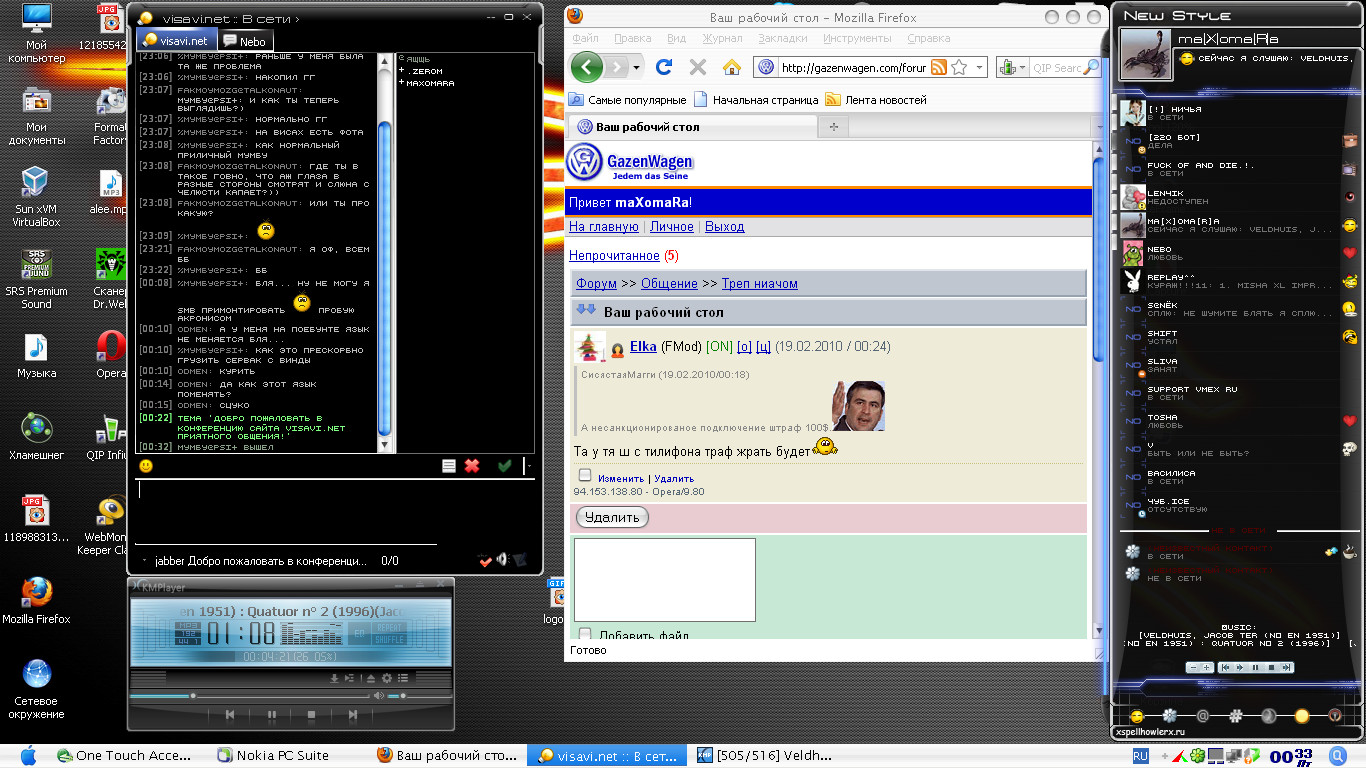Open KMPlayer playlist icon

pos(402,678)
